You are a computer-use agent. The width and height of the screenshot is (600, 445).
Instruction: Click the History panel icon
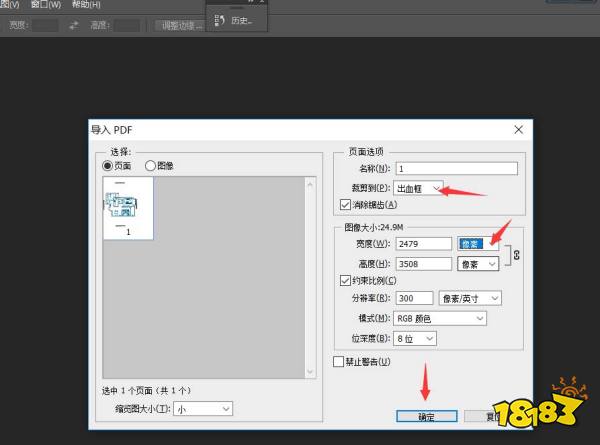[x=221, y=19]
